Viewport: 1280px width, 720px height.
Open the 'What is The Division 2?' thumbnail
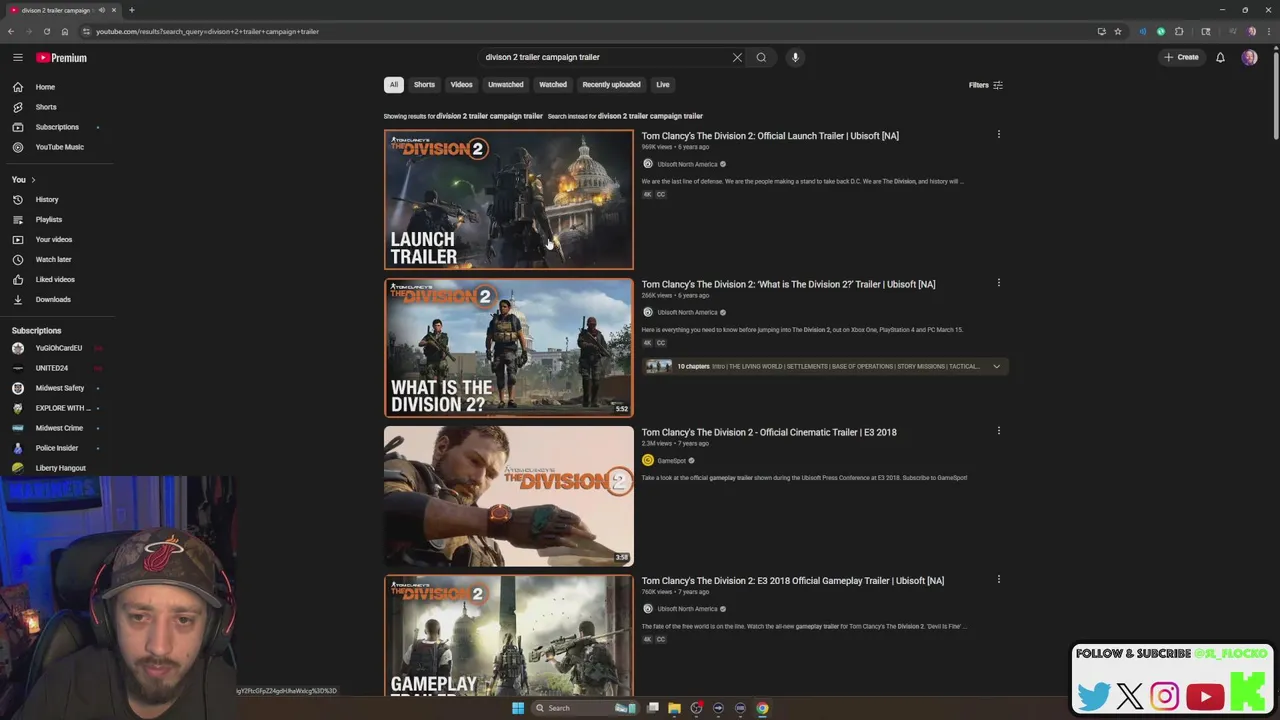[508, 348]
